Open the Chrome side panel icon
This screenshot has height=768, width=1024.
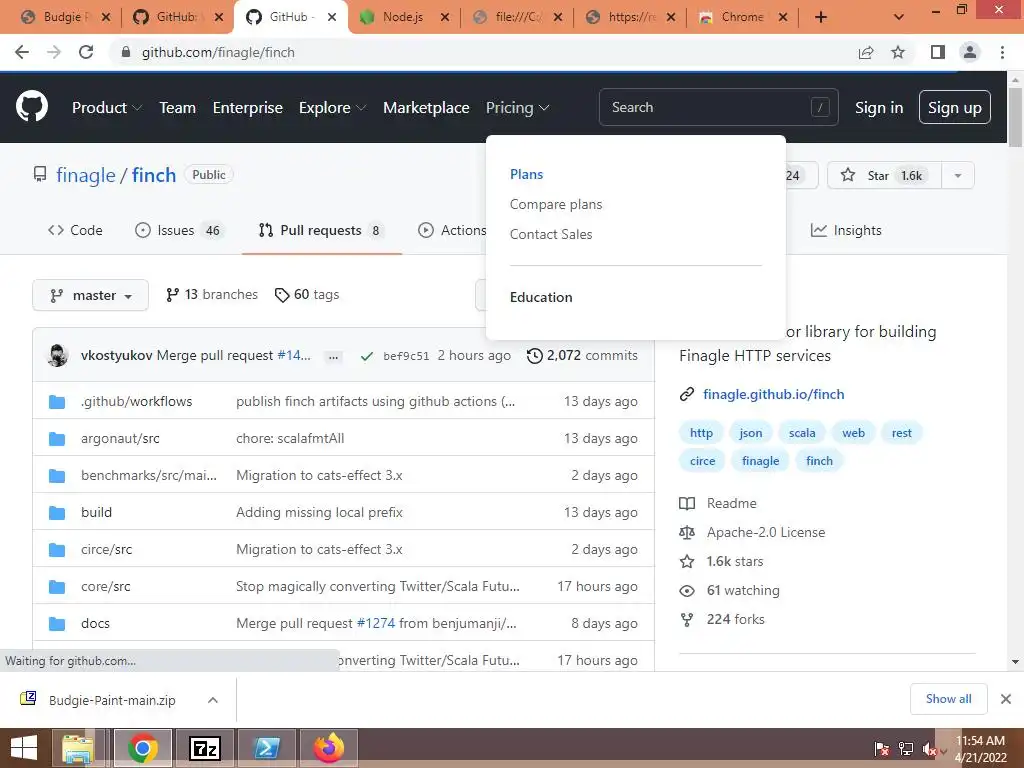point(938,52)
